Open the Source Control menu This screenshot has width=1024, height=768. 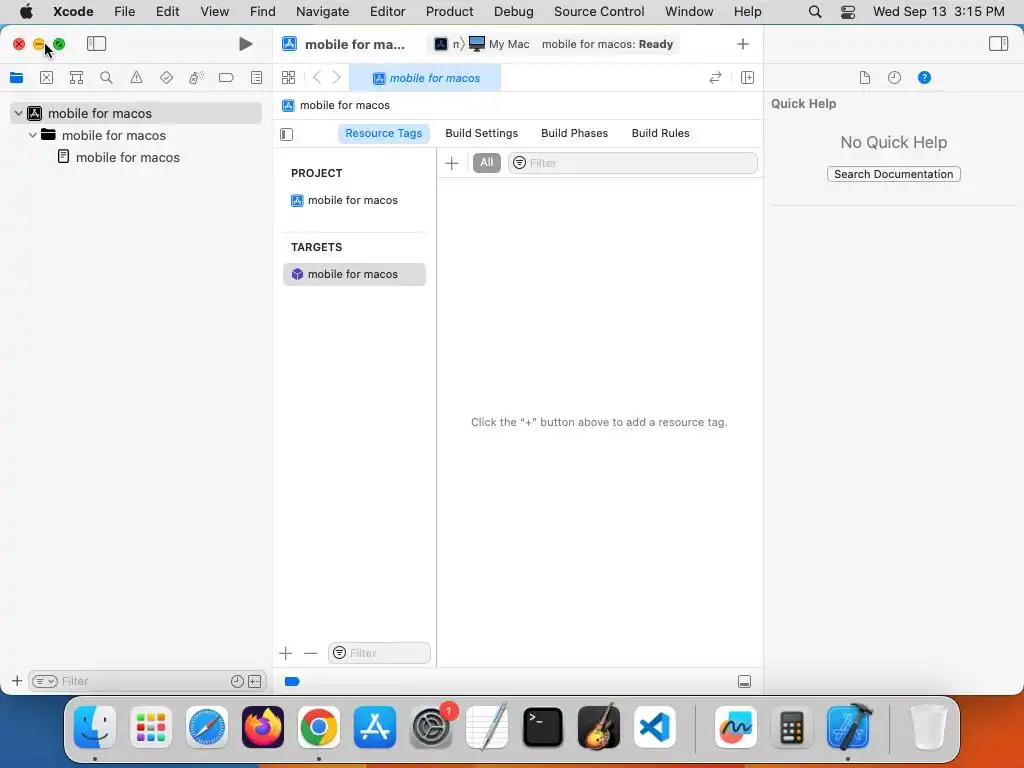(x=599, y=11)
